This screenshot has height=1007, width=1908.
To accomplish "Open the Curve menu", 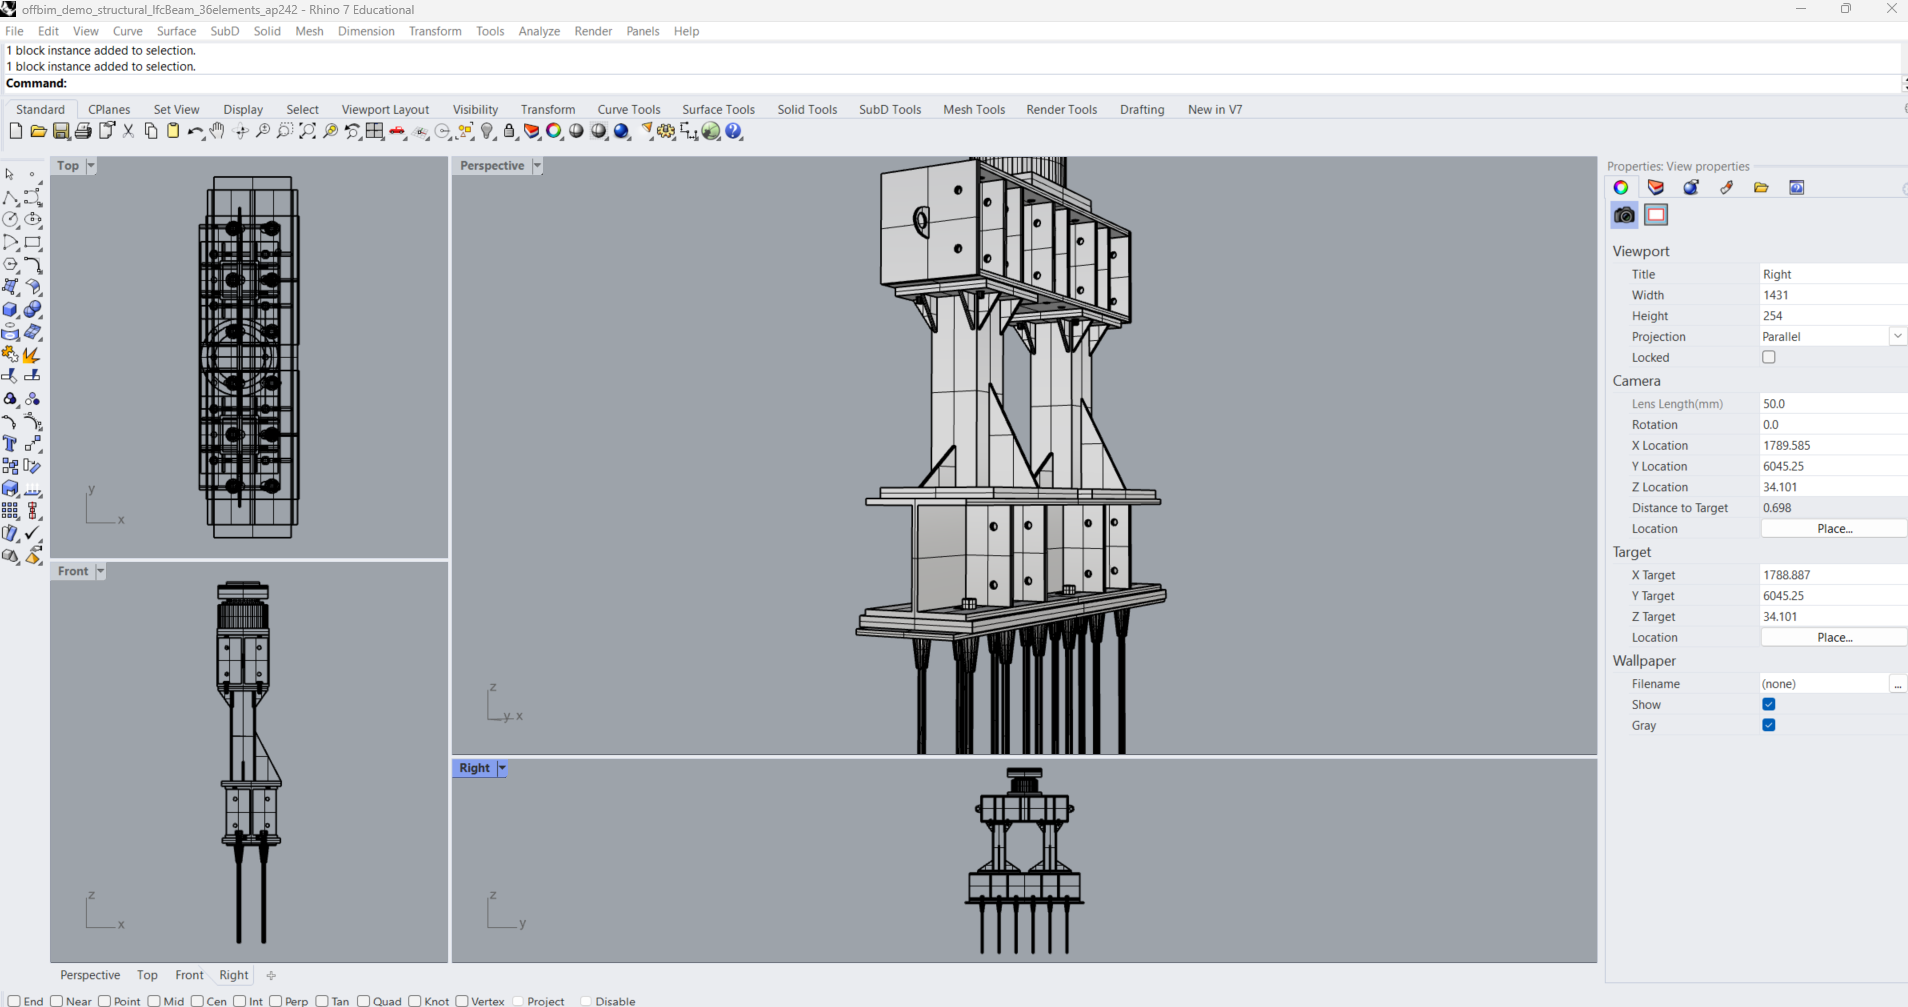I will [x=127, y=31].
